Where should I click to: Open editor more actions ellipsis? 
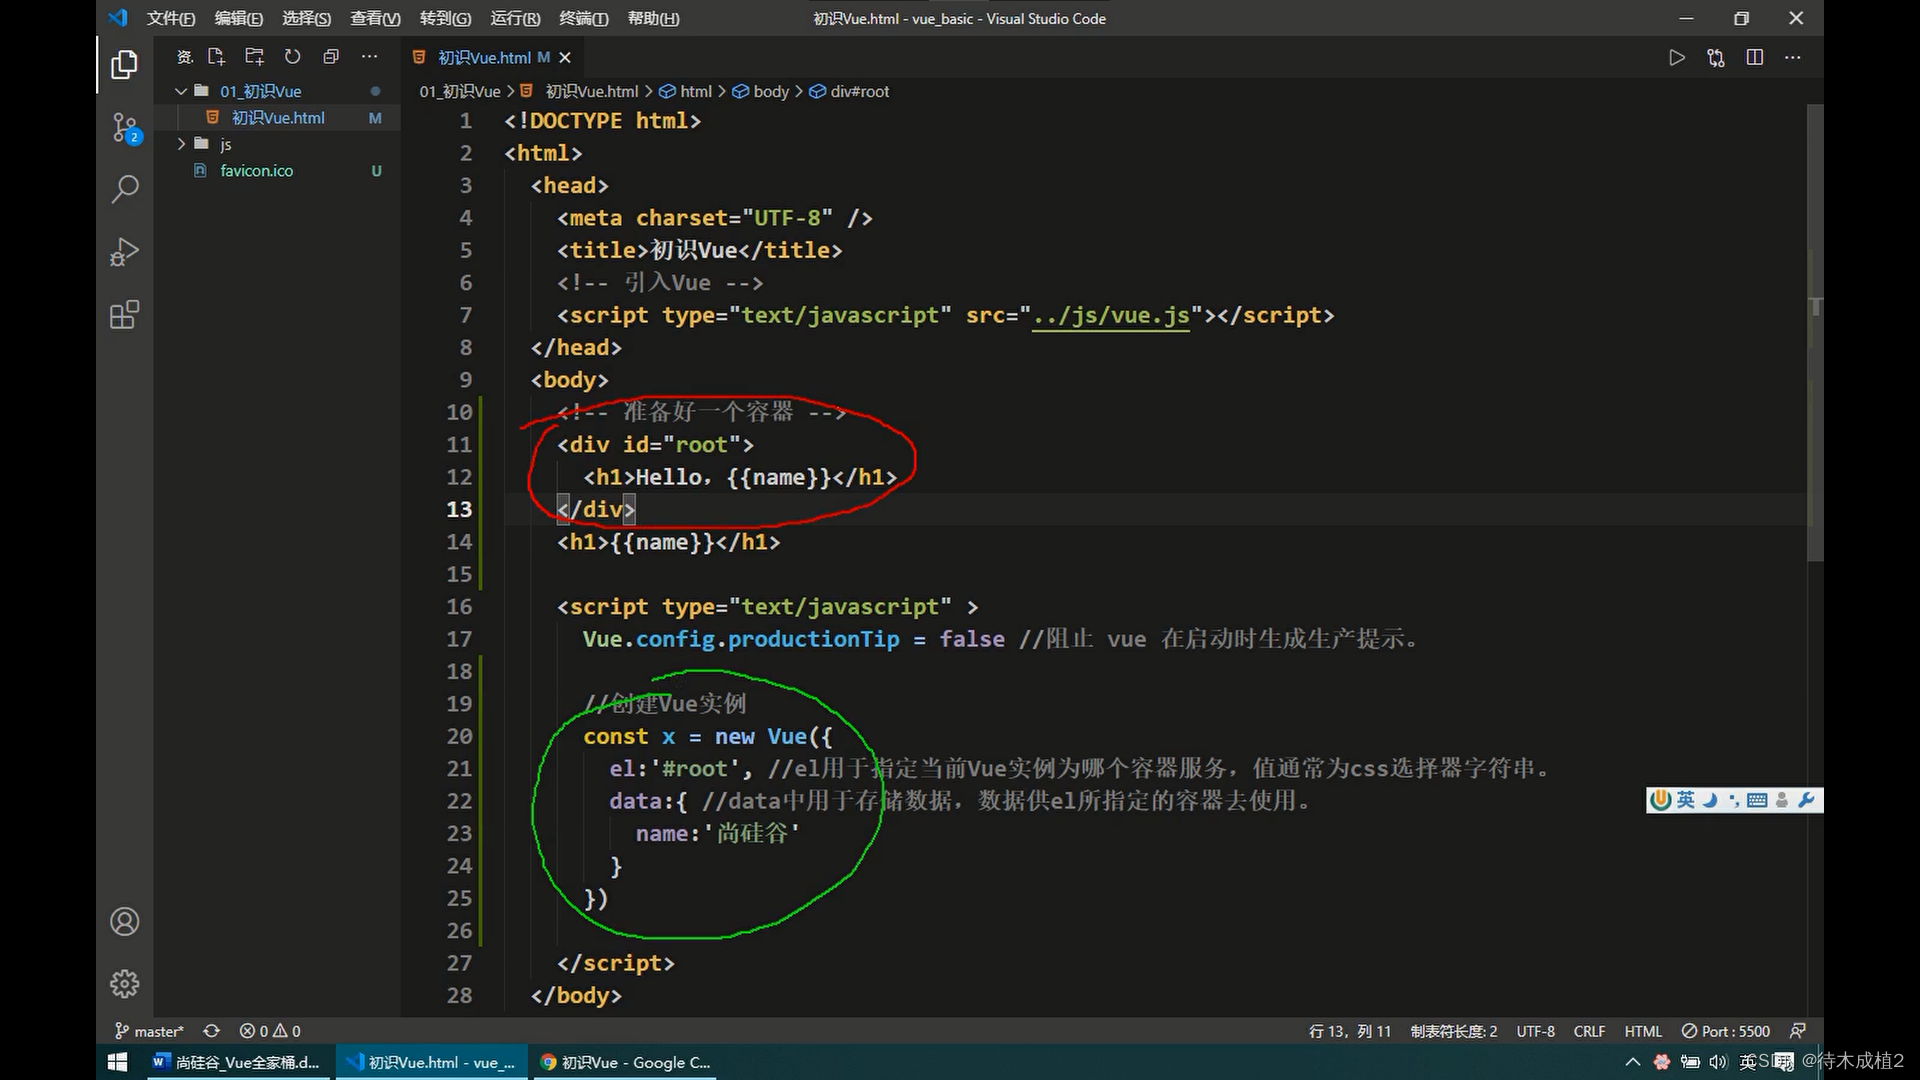1792,58
